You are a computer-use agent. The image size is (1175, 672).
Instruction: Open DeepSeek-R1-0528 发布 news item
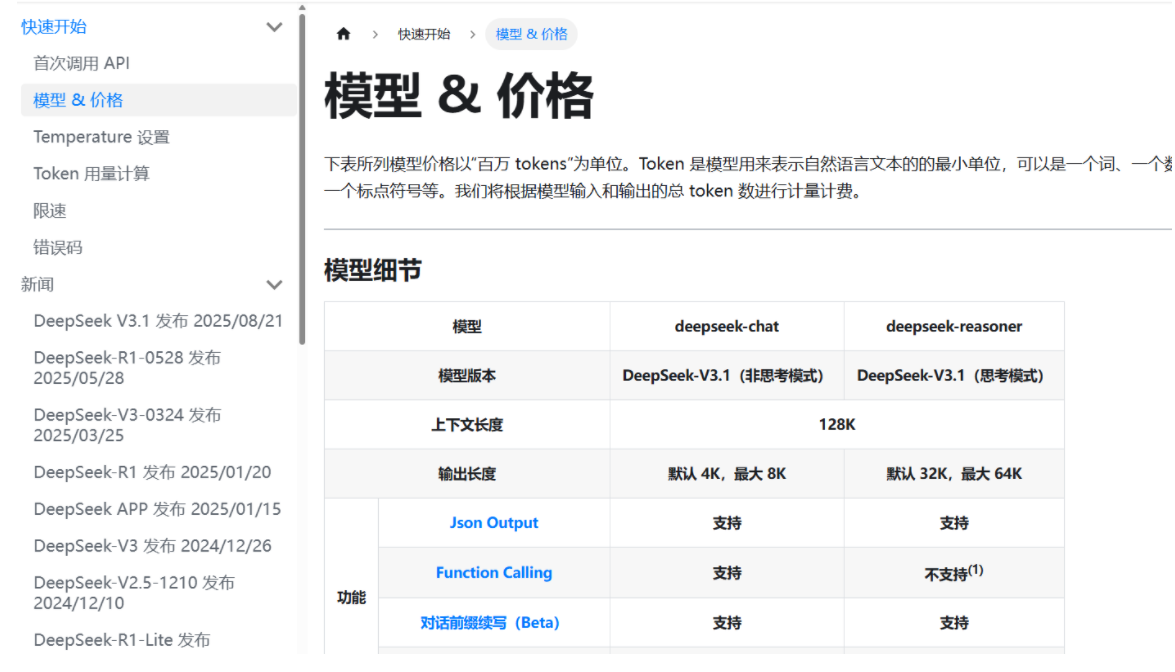pos(127,368)
